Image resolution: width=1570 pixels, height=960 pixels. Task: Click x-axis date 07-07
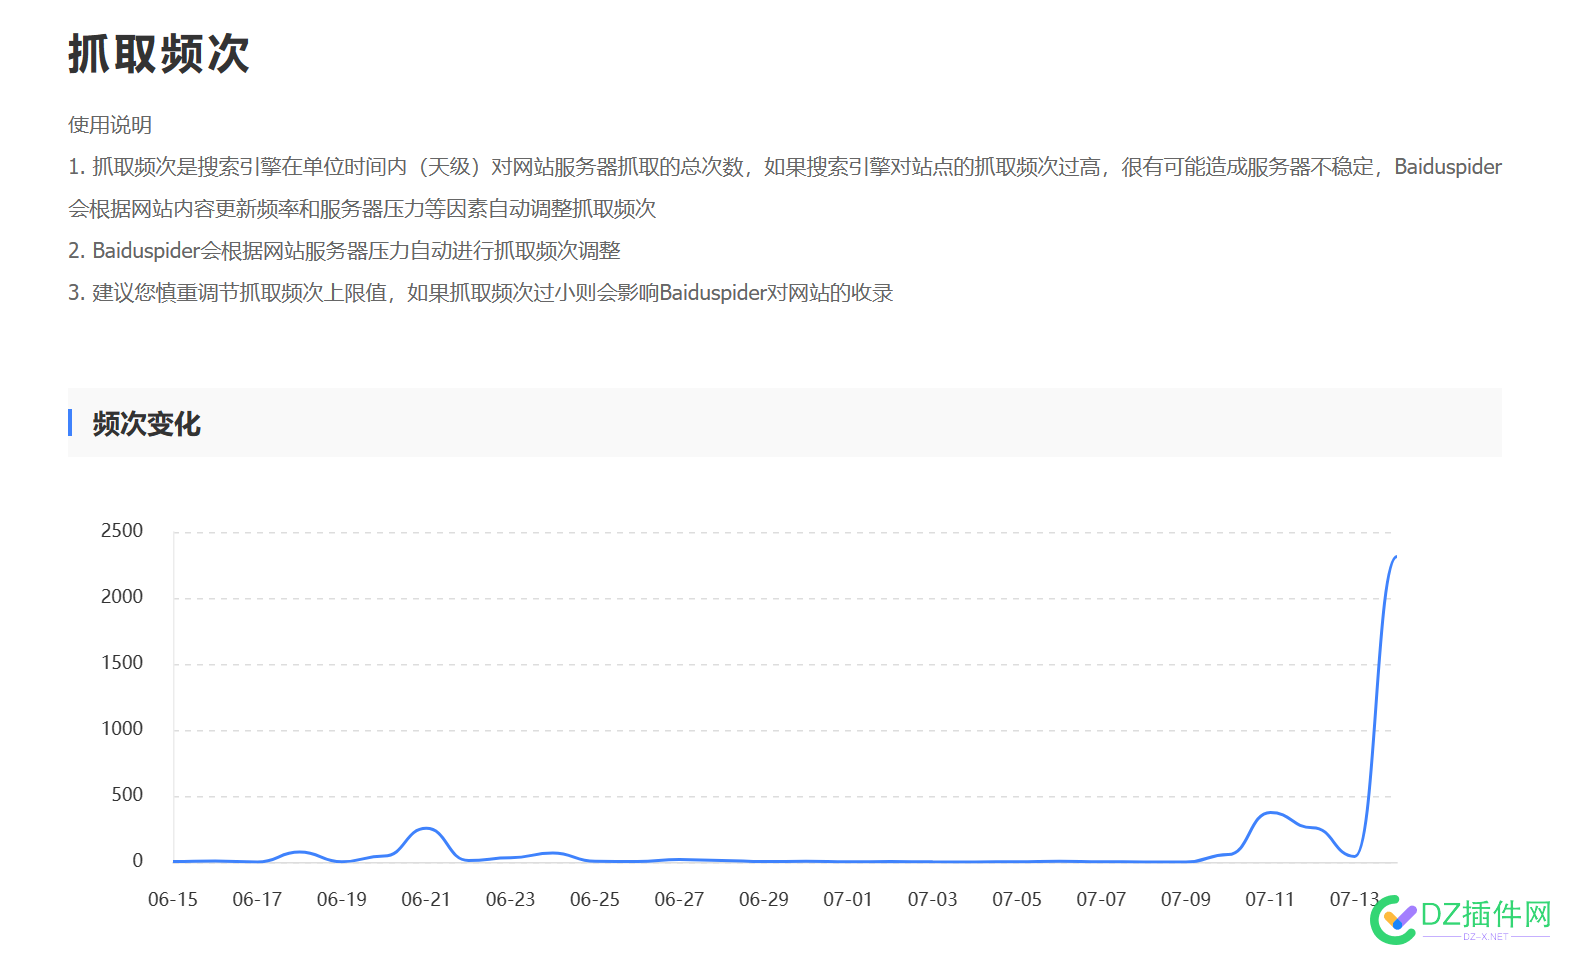1101,900
